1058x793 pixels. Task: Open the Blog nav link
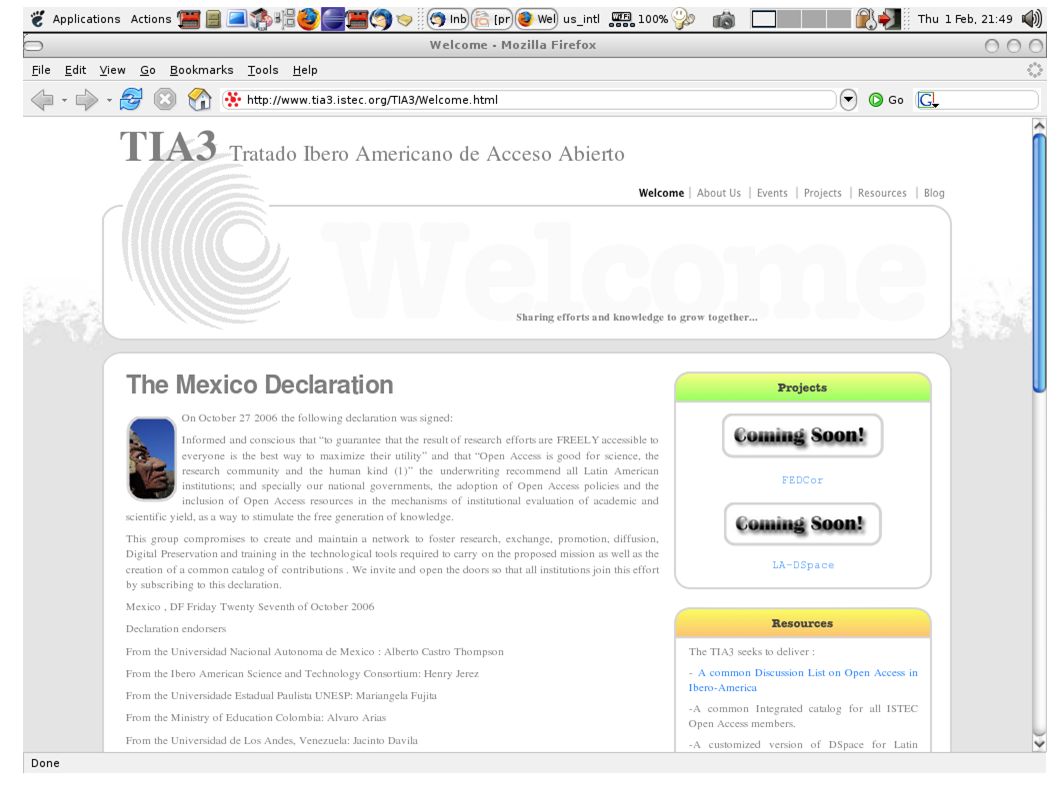coord(934,193)
